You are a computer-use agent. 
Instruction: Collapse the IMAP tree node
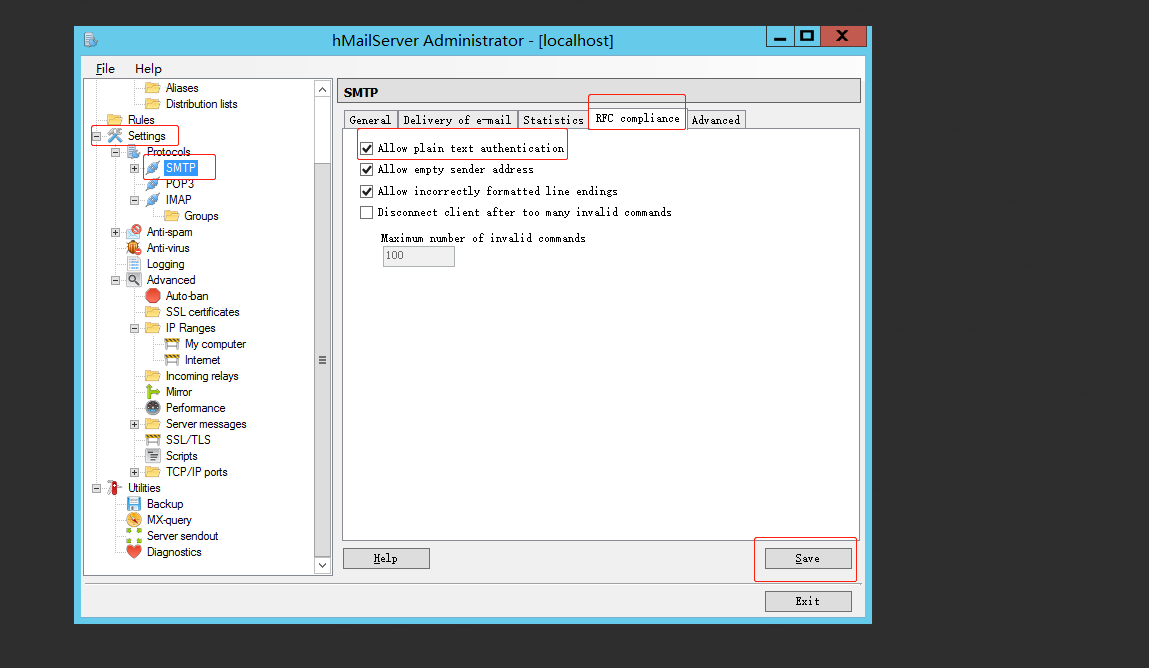(134, 200)
